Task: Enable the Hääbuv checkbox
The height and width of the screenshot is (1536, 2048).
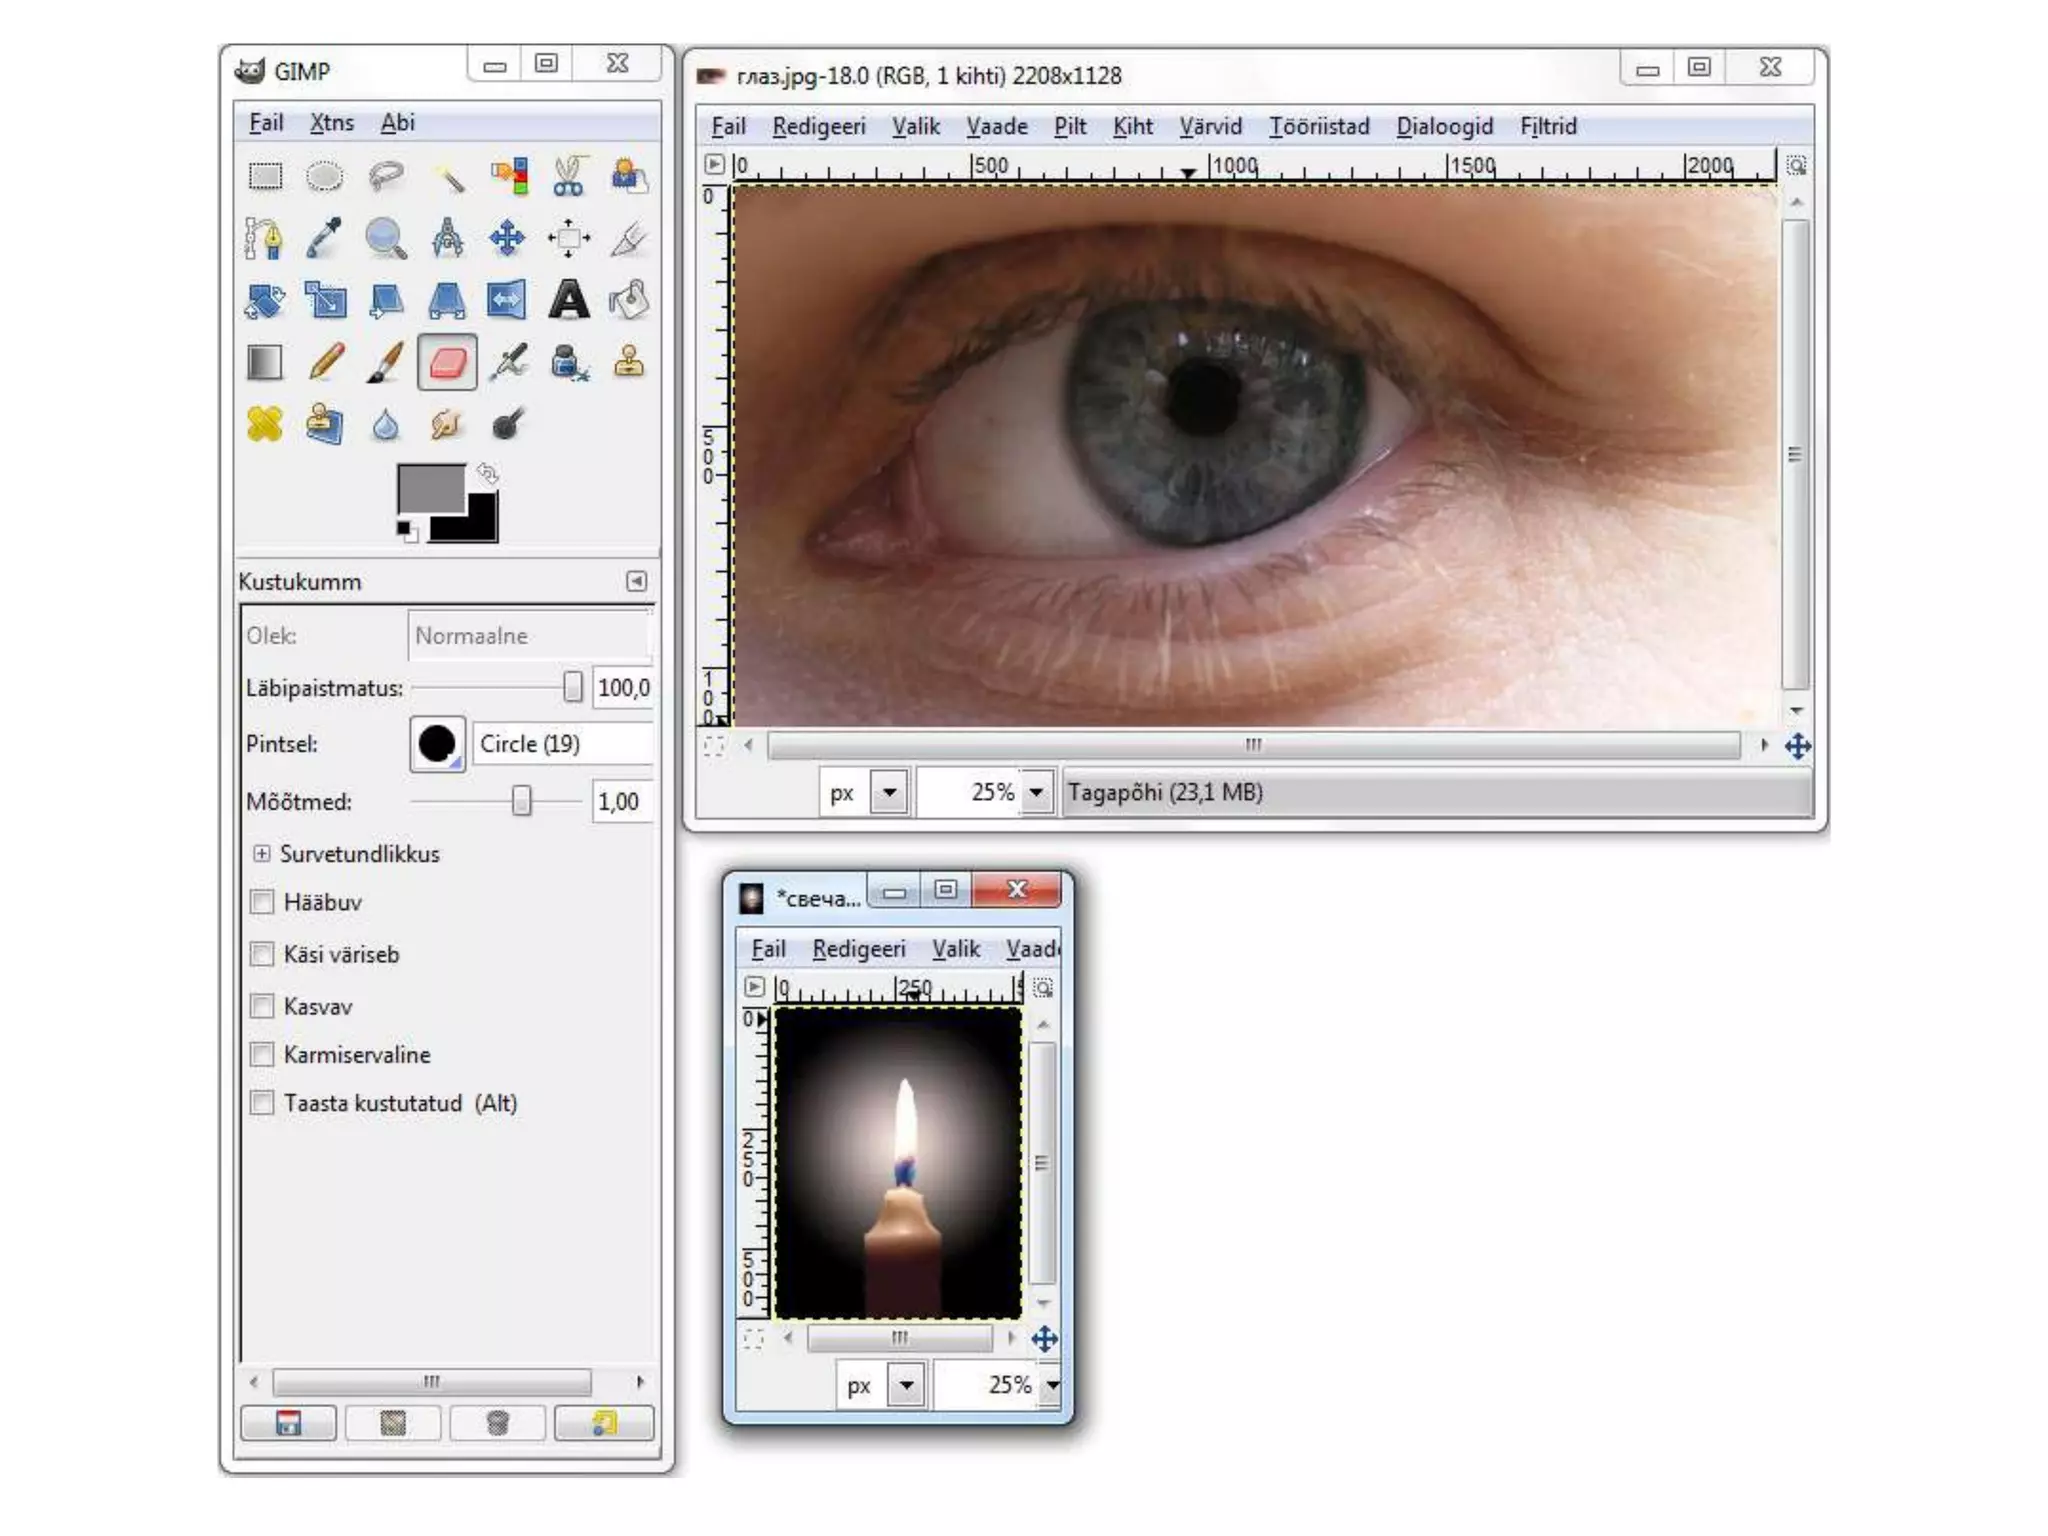Action: pyautogui.click(x=262, y=902)
